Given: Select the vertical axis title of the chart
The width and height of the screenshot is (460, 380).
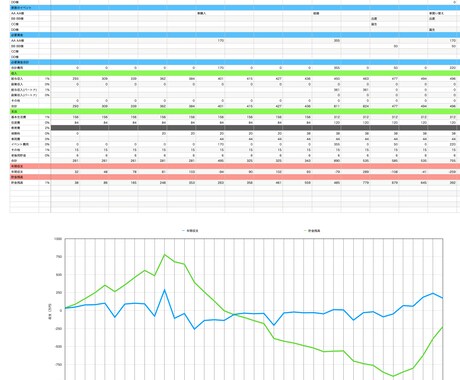Looking at the screenshot, I should pyautogui.click(x=50, y=311).
